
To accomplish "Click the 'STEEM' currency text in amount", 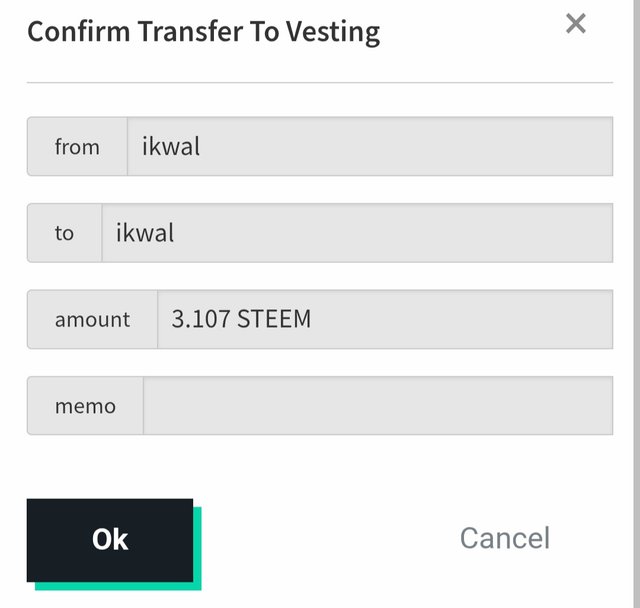I will (x=274, y=320).
